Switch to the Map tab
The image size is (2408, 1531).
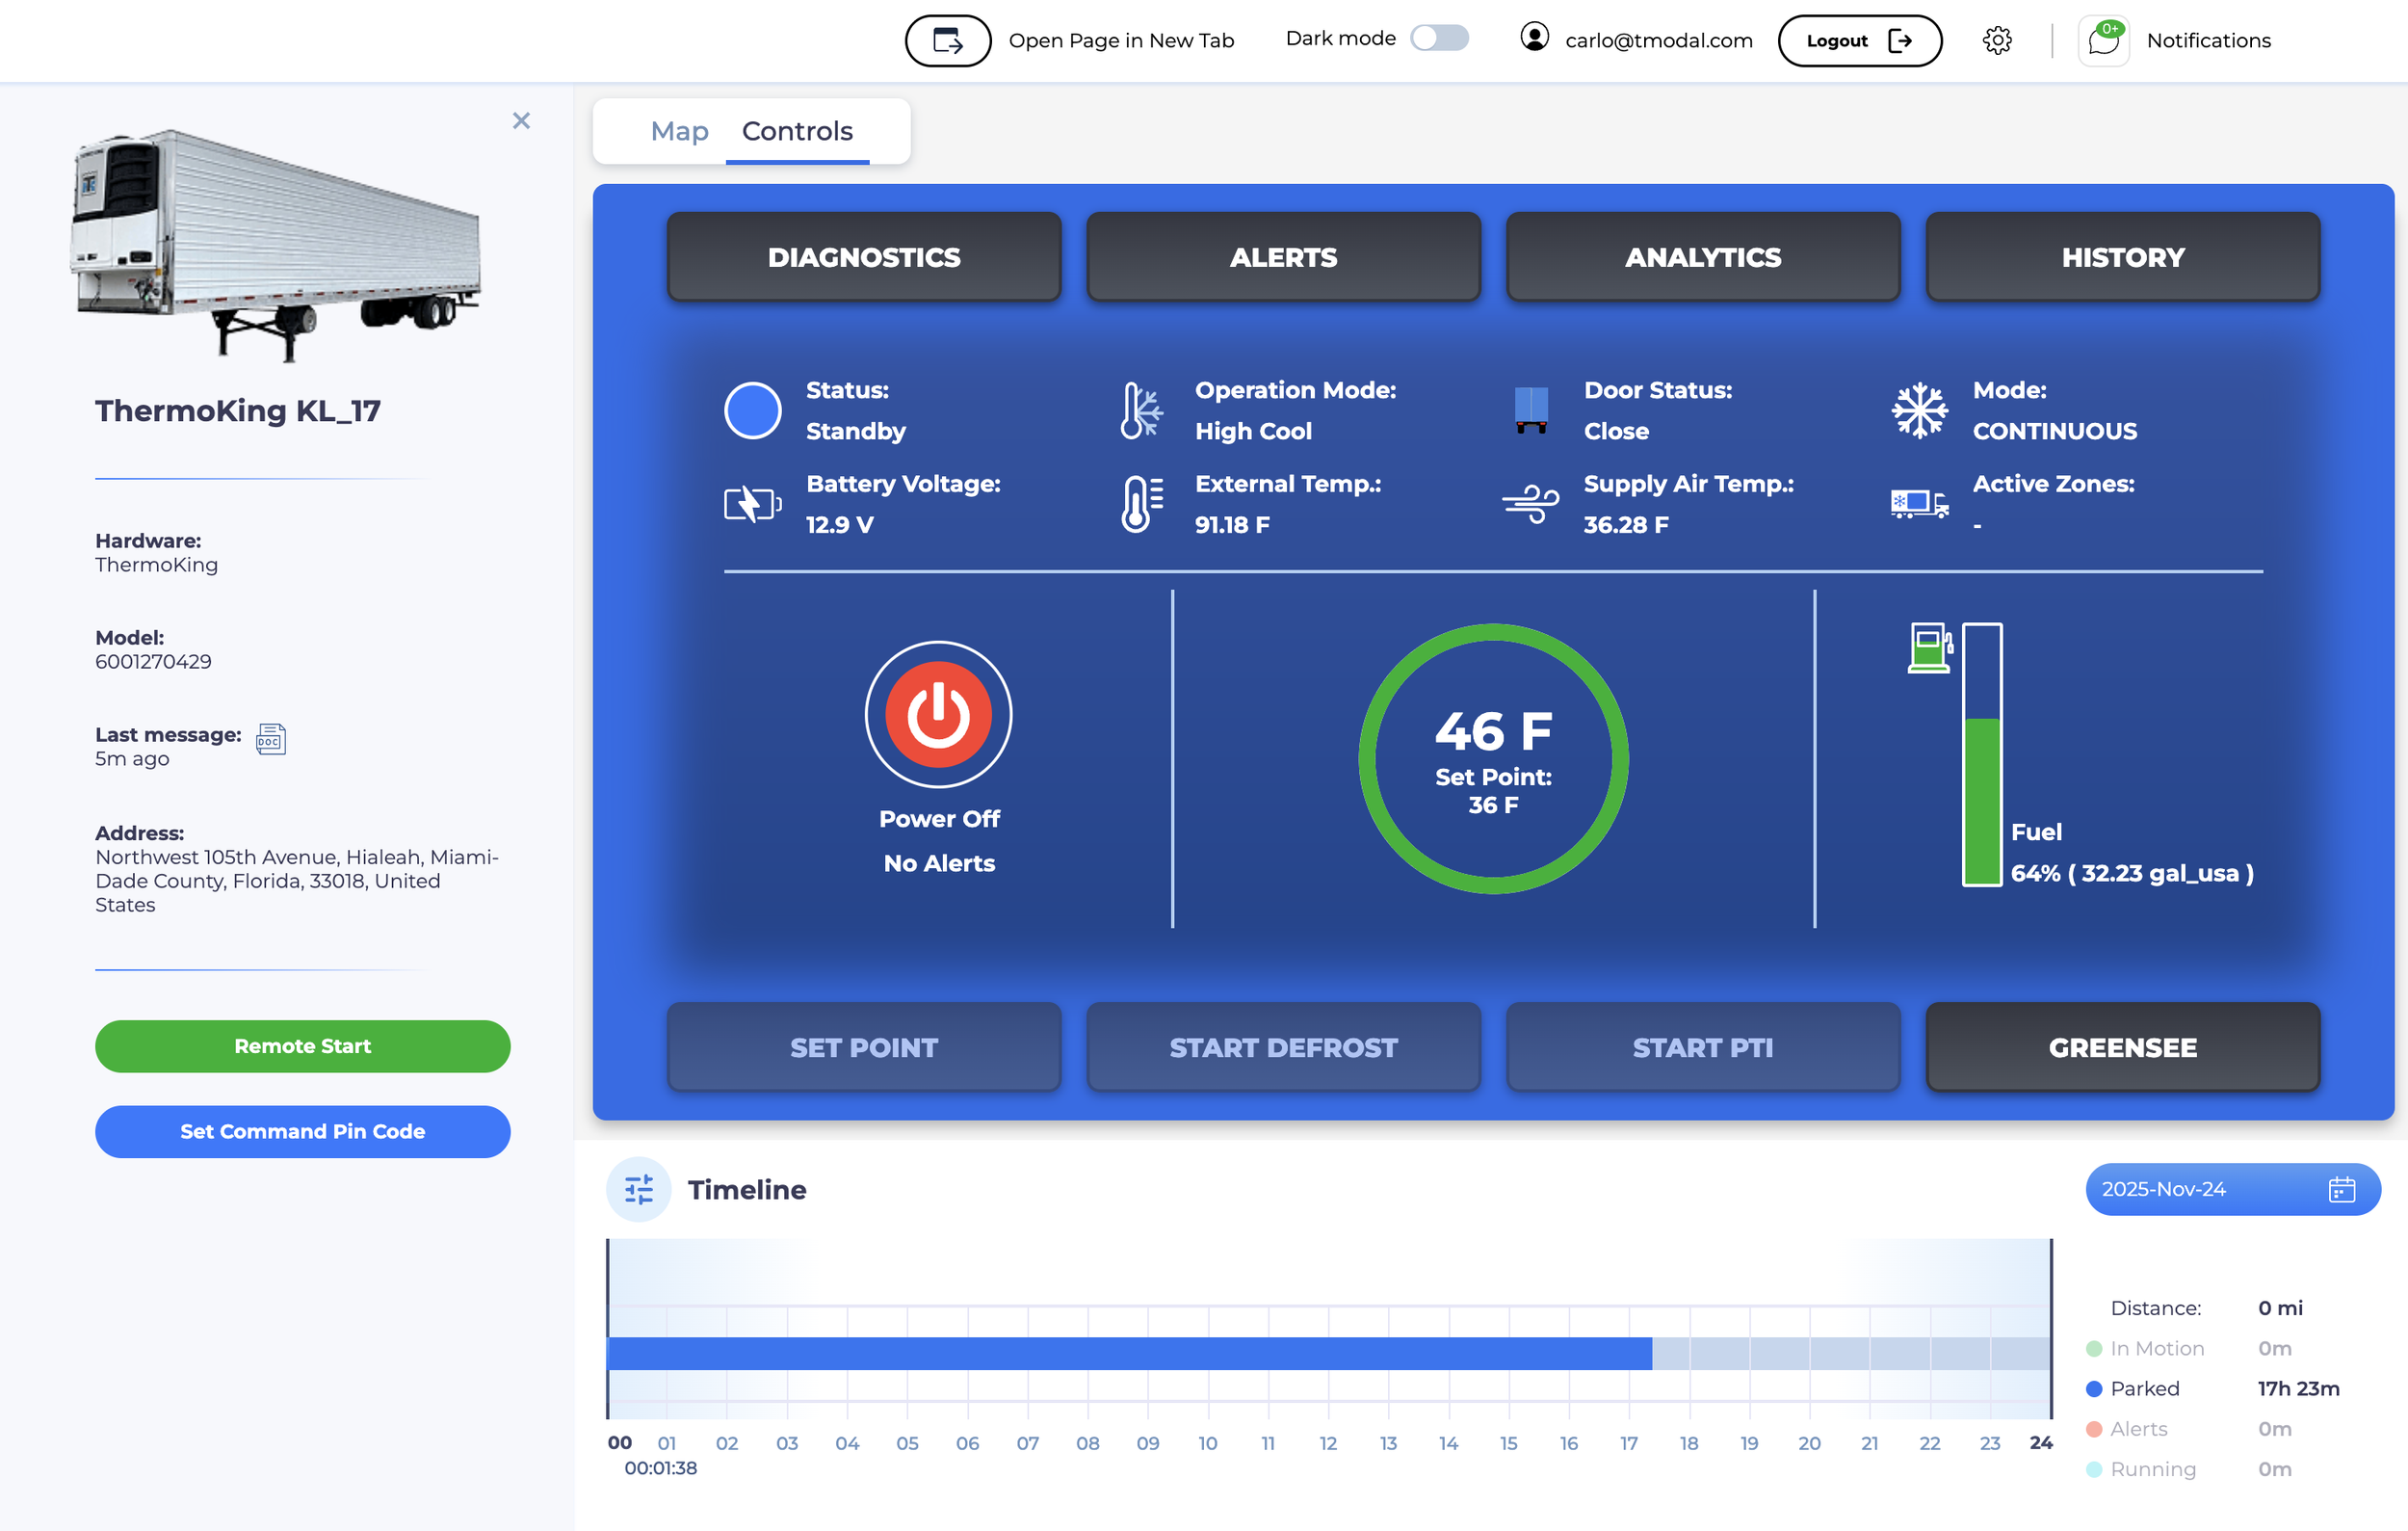coord(679,131)
